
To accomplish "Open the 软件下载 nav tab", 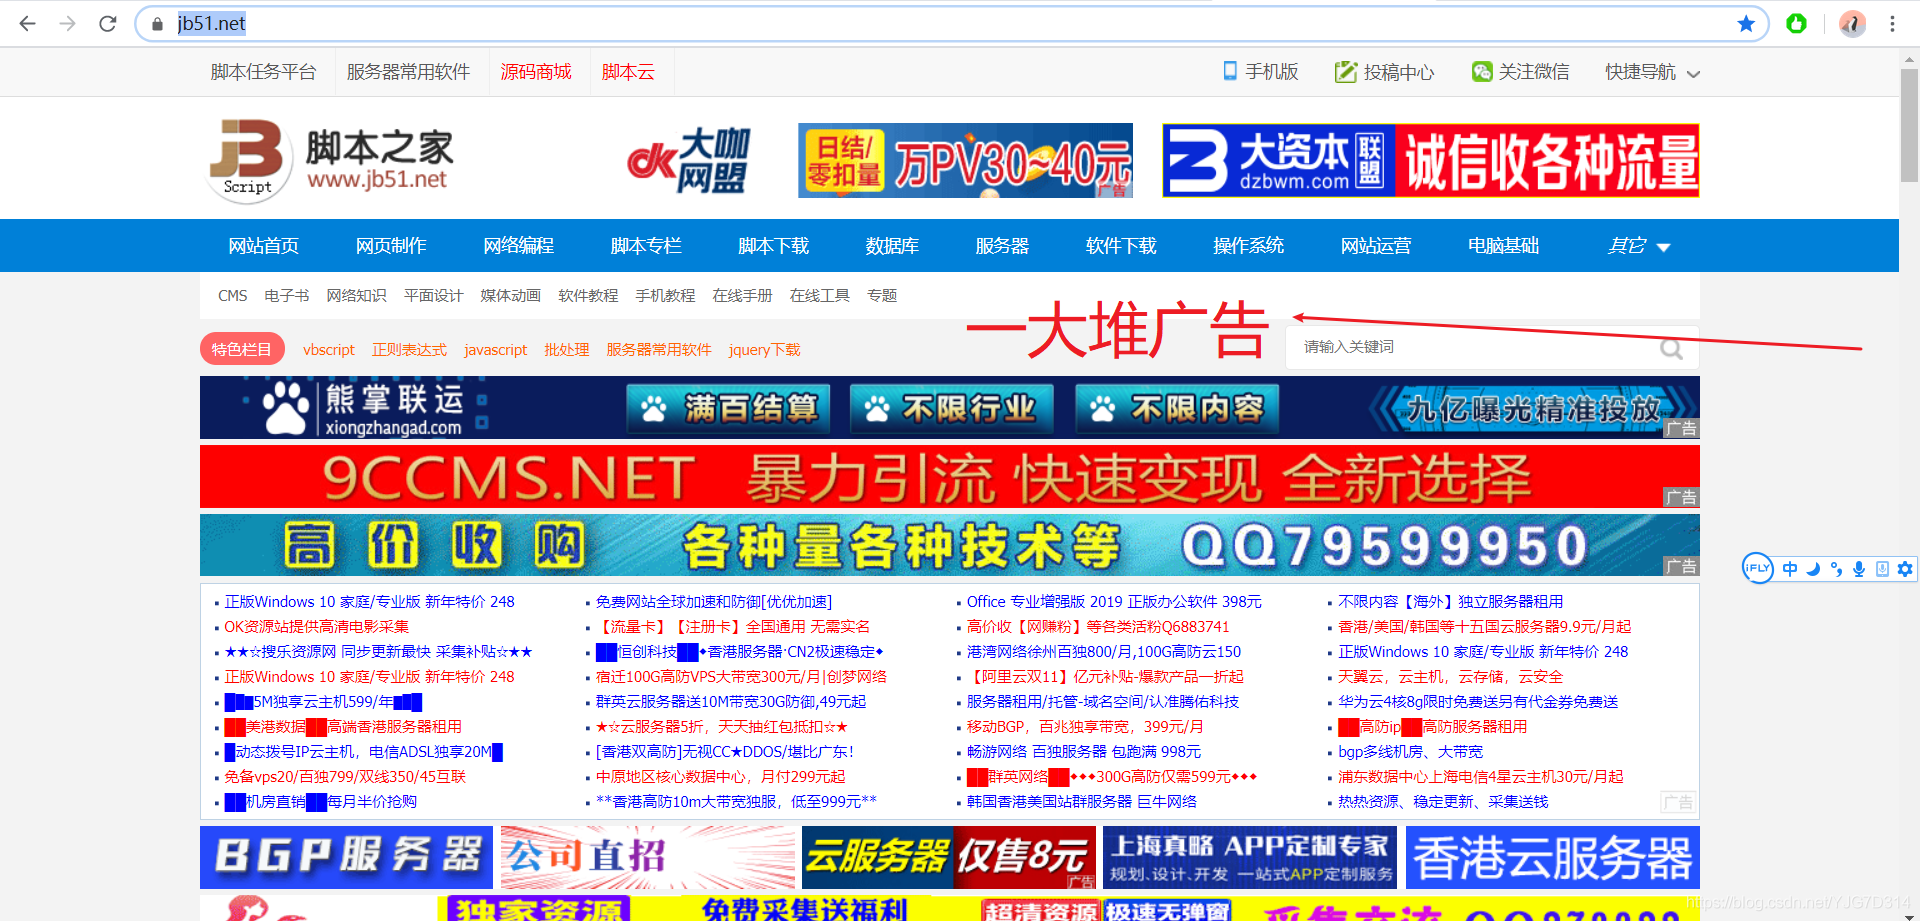I will pyautogui.click(x=1121, y=246).
